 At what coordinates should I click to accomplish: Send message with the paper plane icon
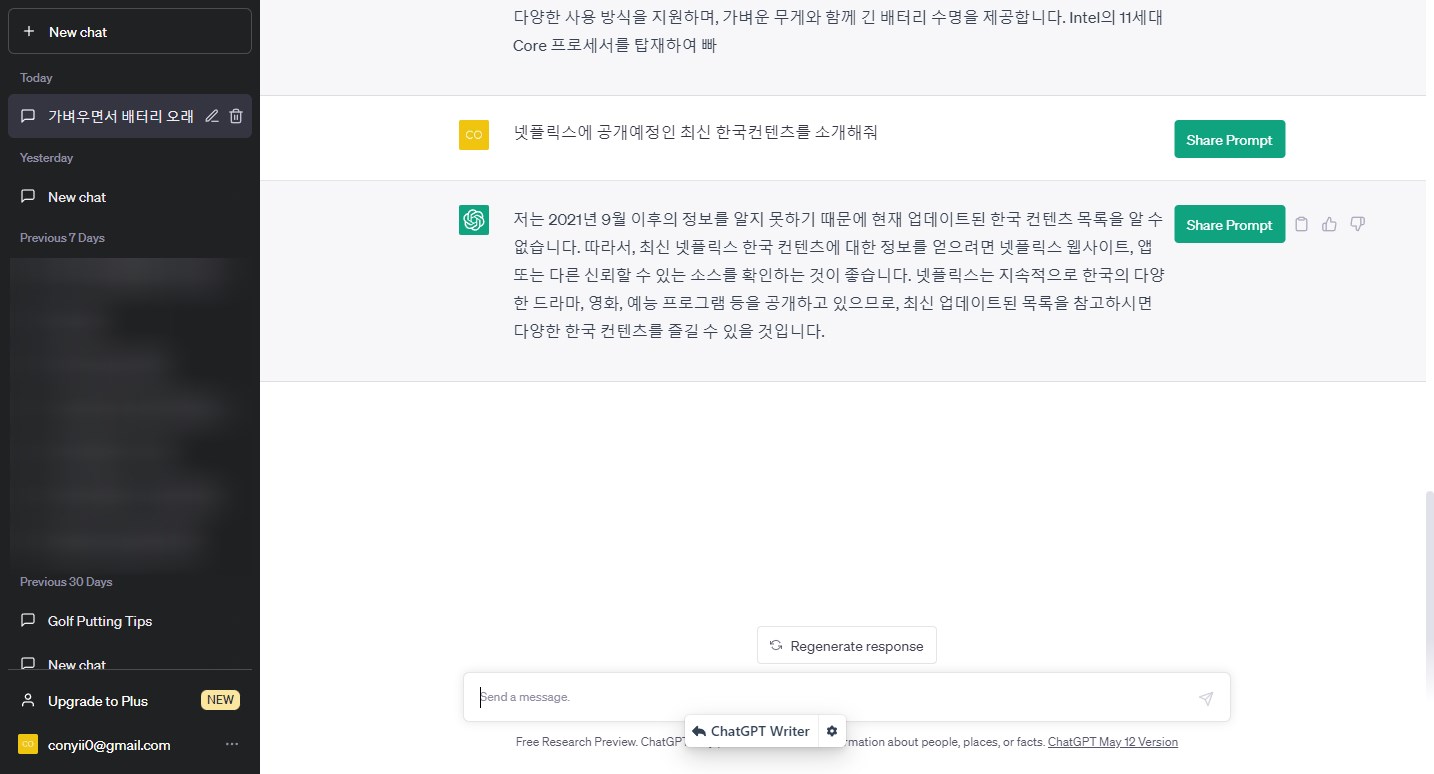click(1206, 697)
